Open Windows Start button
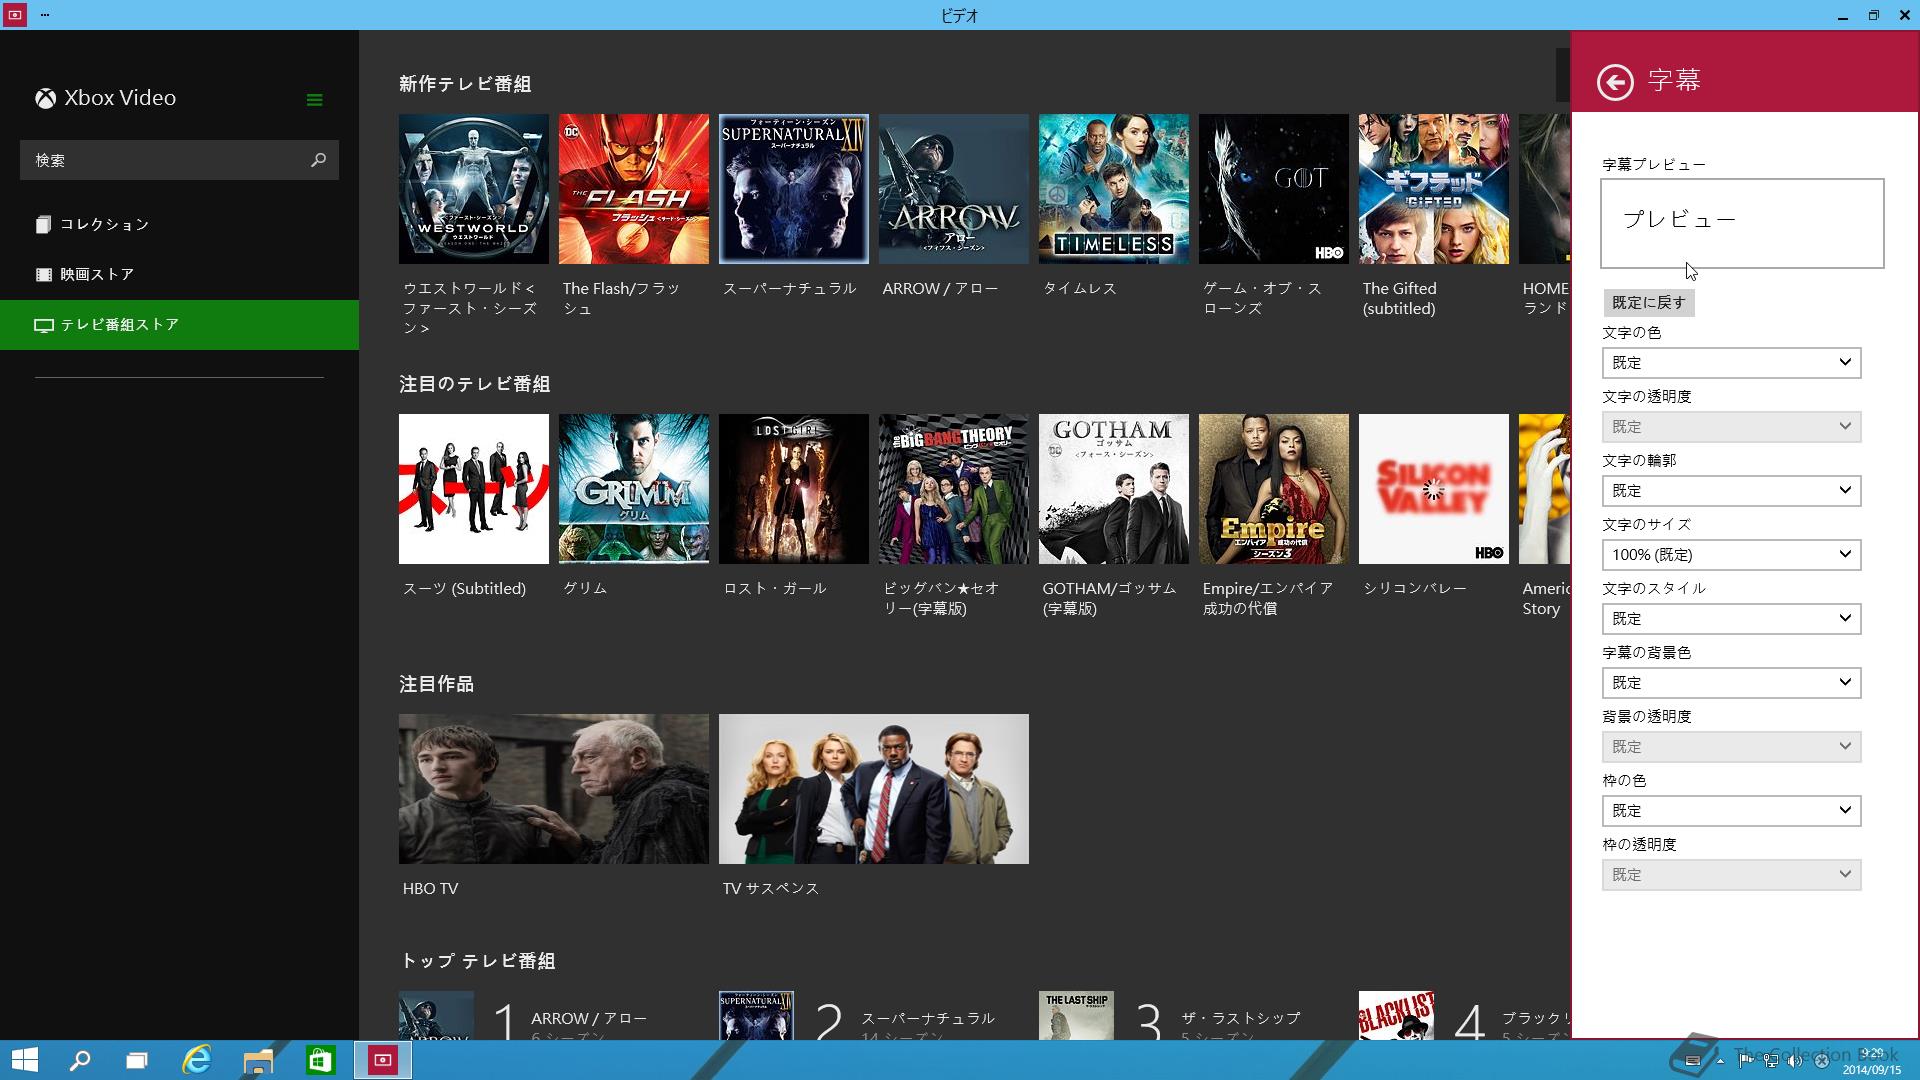Screen dimensions: 1920x1080 coord(24,1060)
